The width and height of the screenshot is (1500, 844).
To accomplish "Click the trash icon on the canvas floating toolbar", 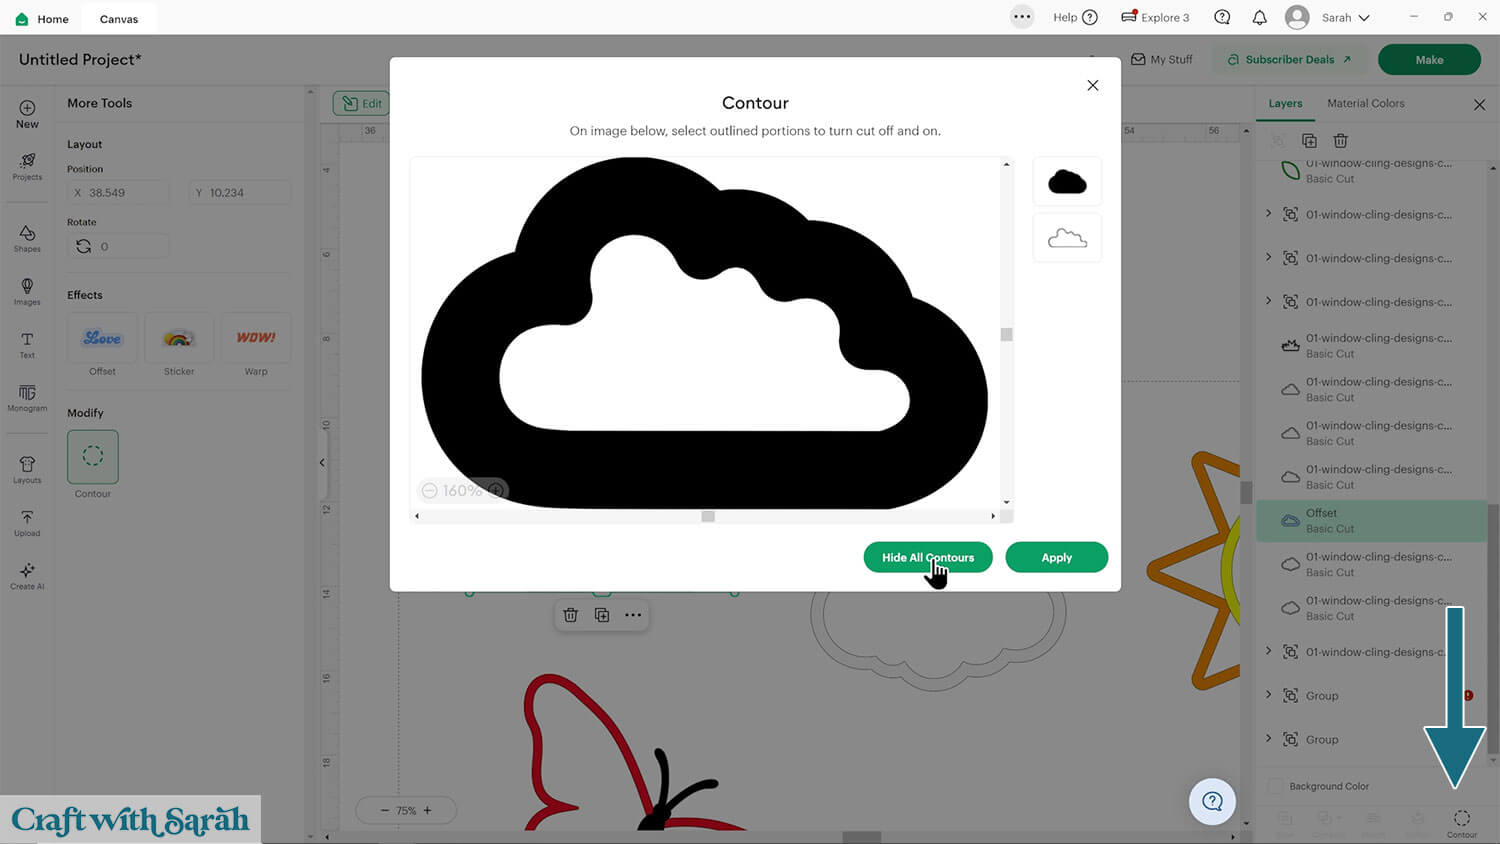I will (x=570, y=615).
